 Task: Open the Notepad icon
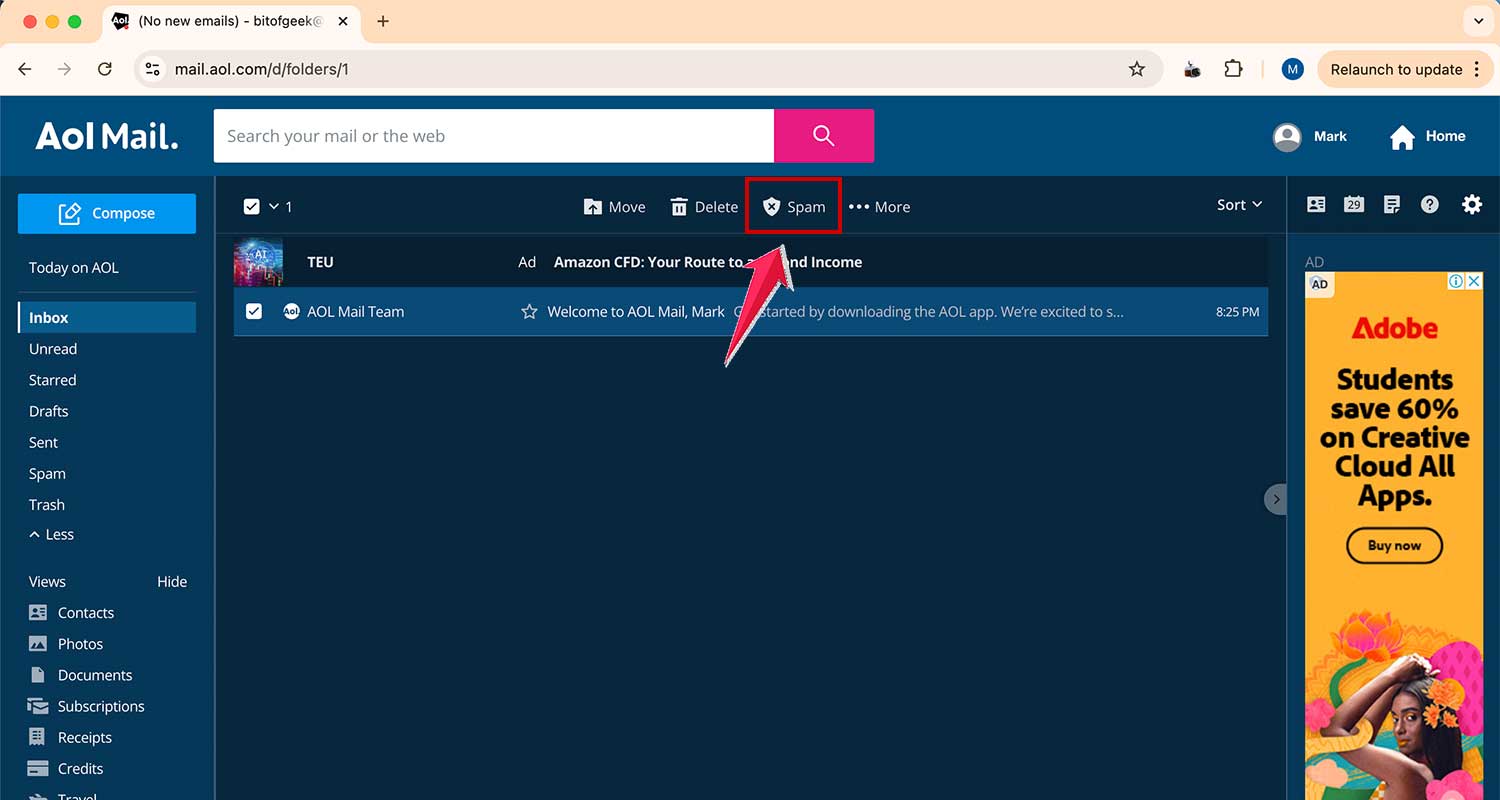click(1391, 204)
